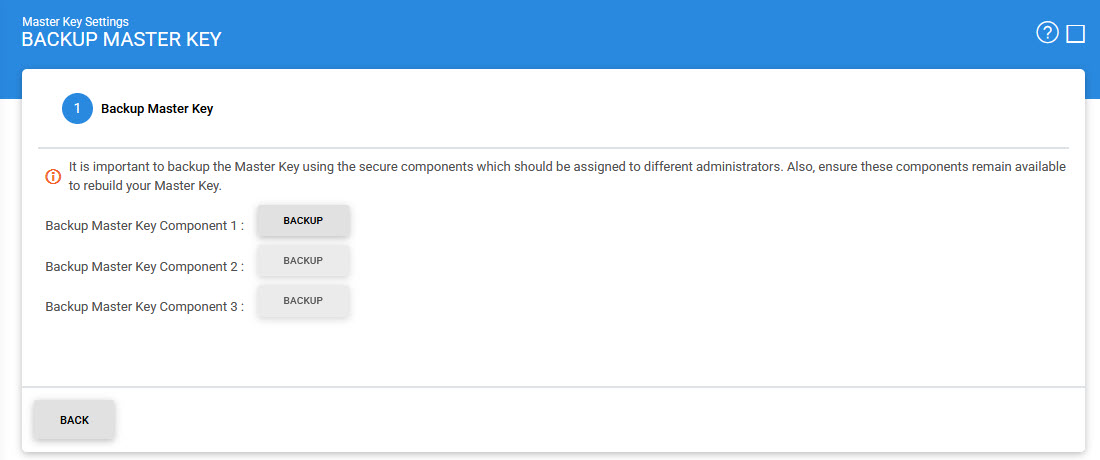Click the blank area below Component 3 row
Screen dimensions: 1100x460
[553, 350]
